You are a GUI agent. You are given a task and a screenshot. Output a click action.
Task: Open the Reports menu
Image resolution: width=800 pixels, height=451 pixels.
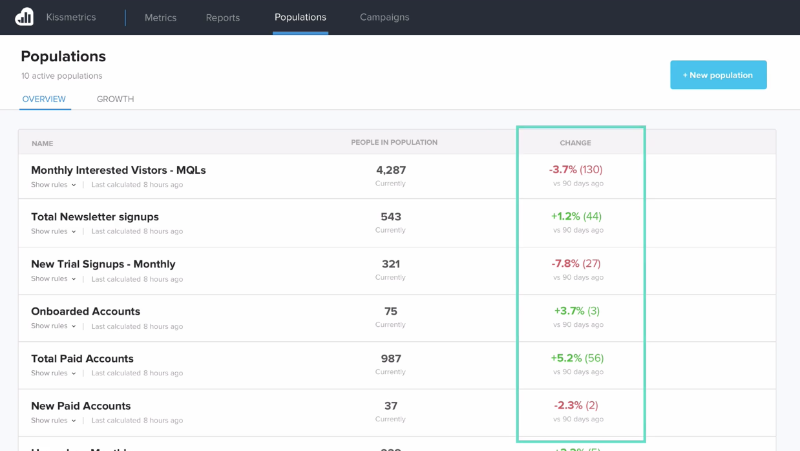click(x=222, y=17)
